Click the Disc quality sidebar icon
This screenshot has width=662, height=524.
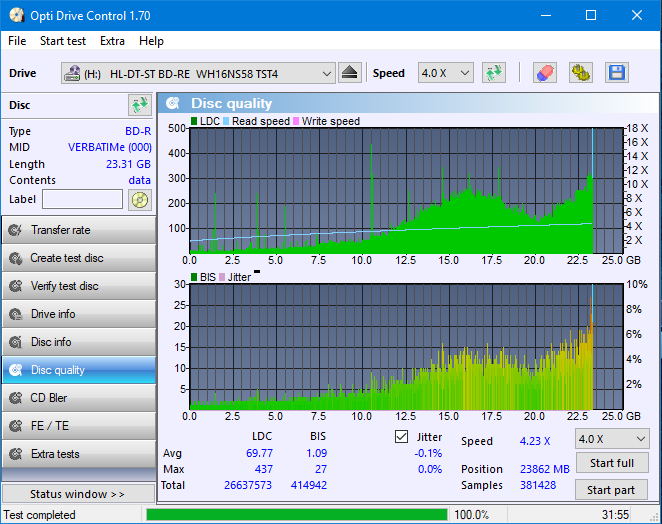[16, 370]
